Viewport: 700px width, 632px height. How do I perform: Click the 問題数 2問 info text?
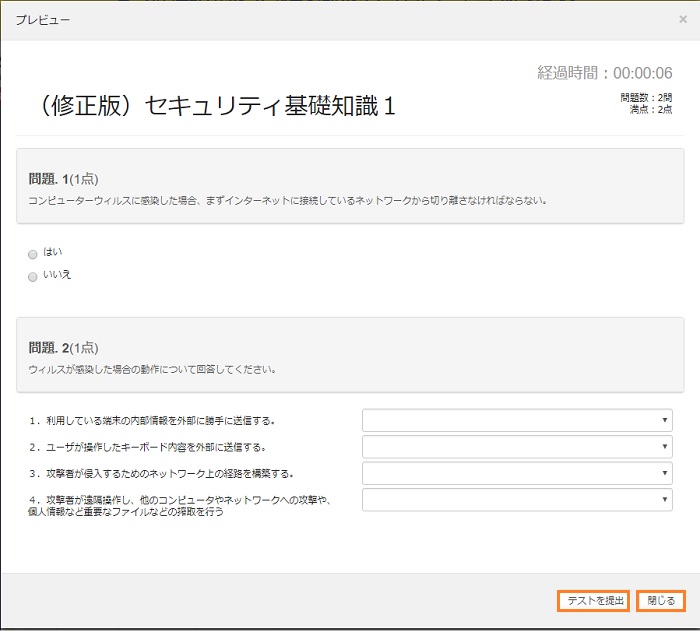(x=646, y=98)
